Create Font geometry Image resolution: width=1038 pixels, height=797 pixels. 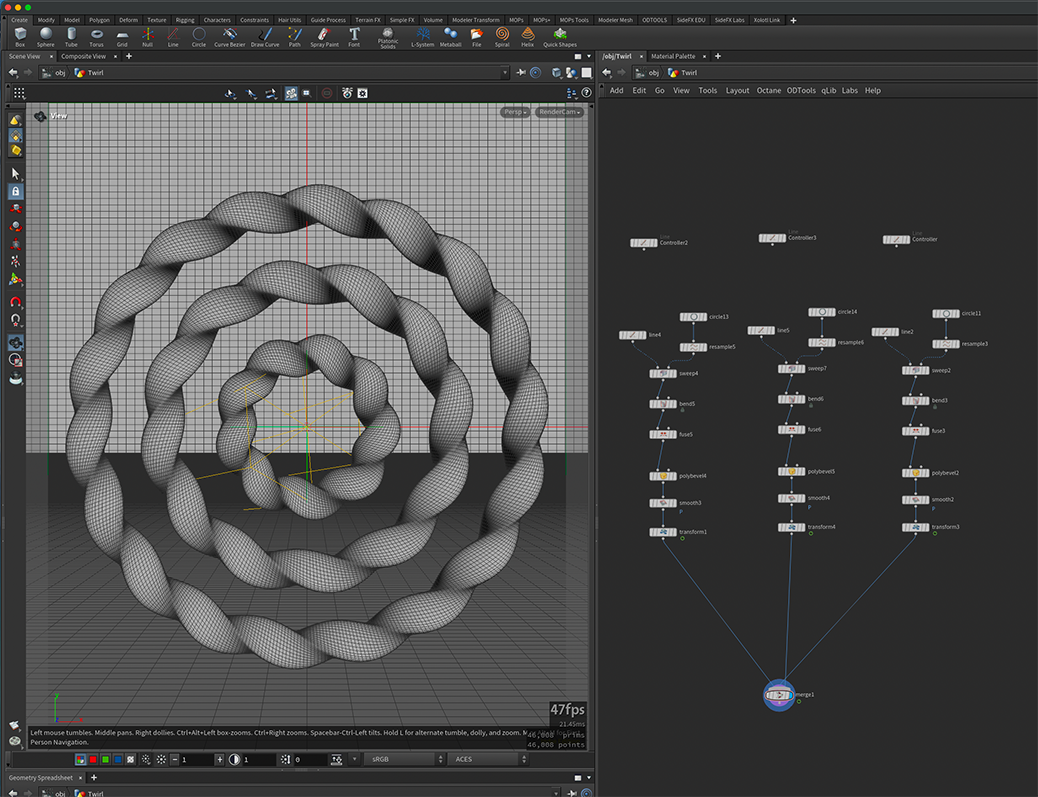pos(354,36)
